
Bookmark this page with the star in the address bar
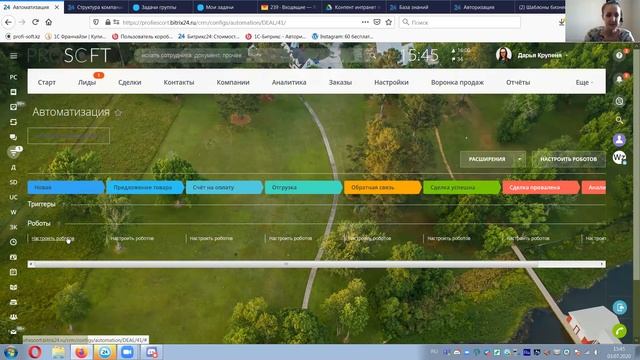(x=389, y=22)
